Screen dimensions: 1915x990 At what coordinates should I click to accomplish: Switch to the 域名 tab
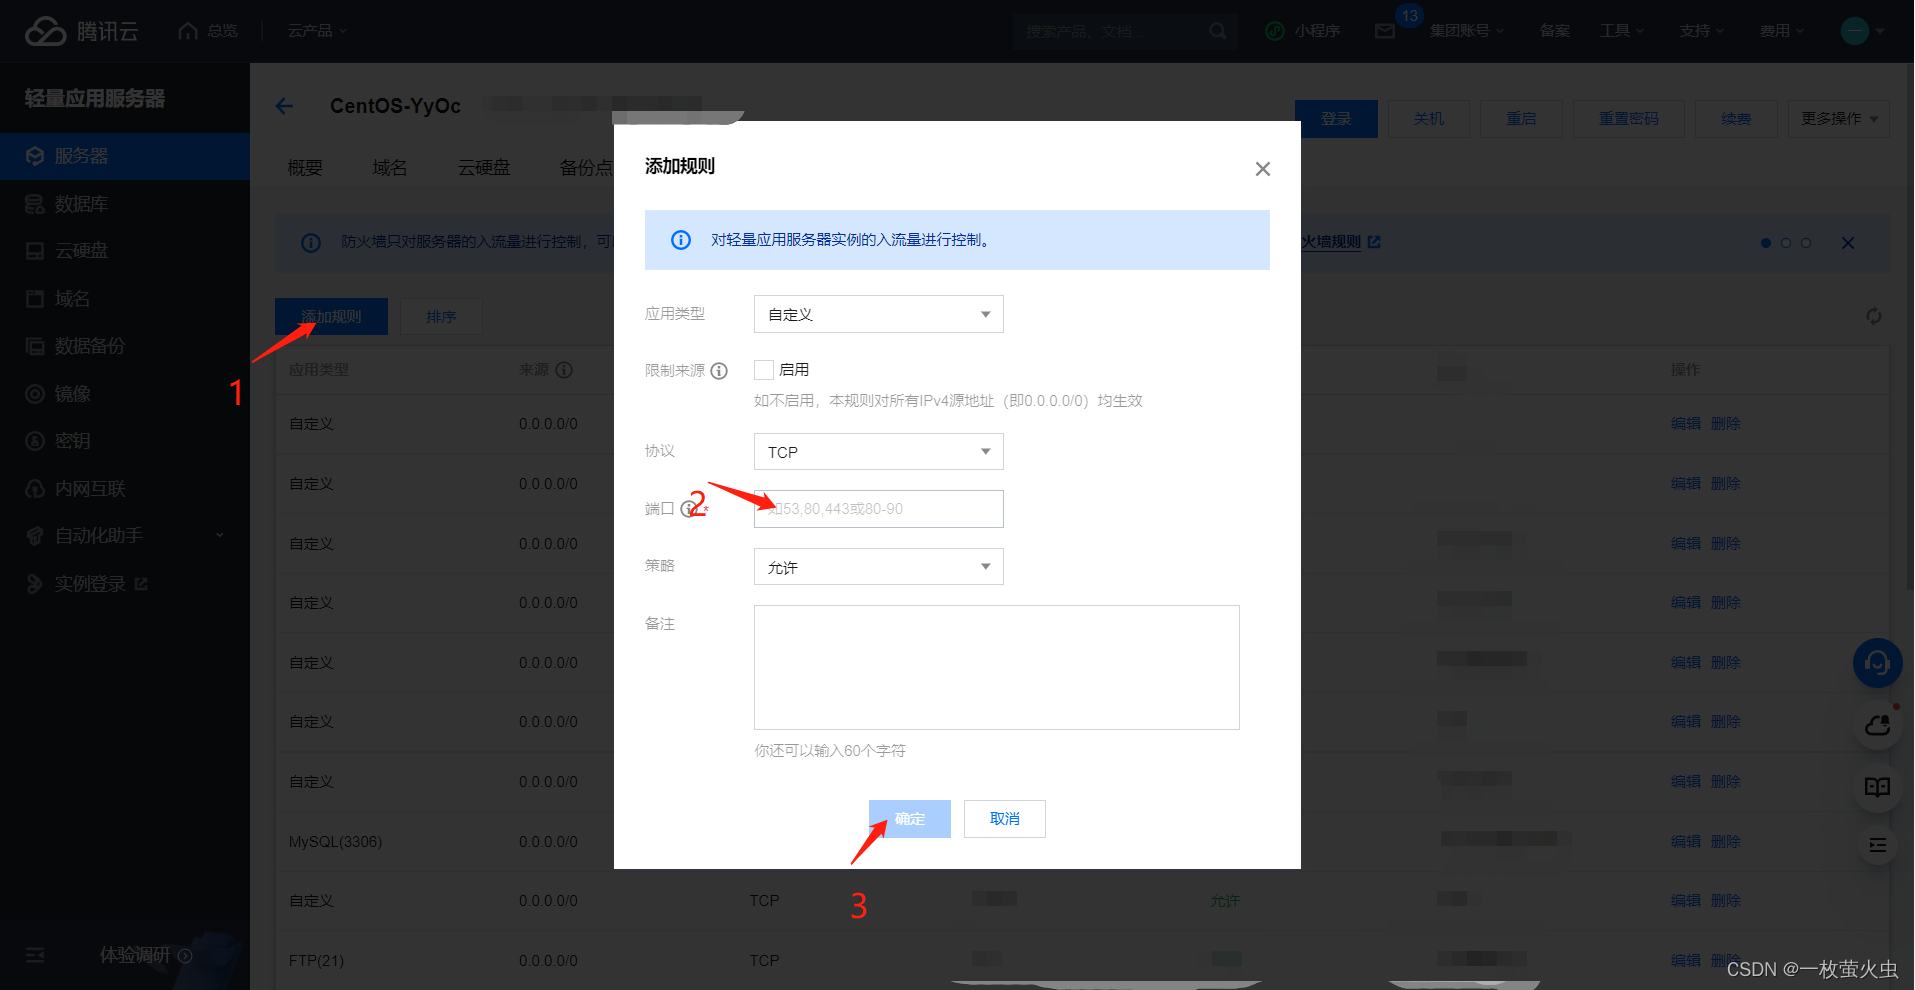(x=390, y=168)
